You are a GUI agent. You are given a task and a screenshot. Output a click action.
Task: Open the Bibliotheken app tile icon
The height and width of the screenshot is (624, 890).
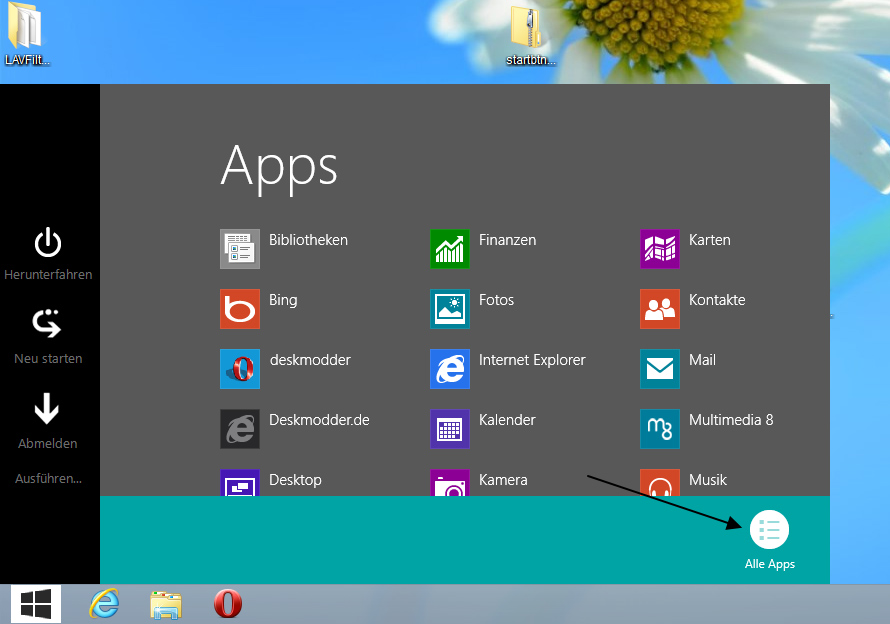click(x=240, y=249)
